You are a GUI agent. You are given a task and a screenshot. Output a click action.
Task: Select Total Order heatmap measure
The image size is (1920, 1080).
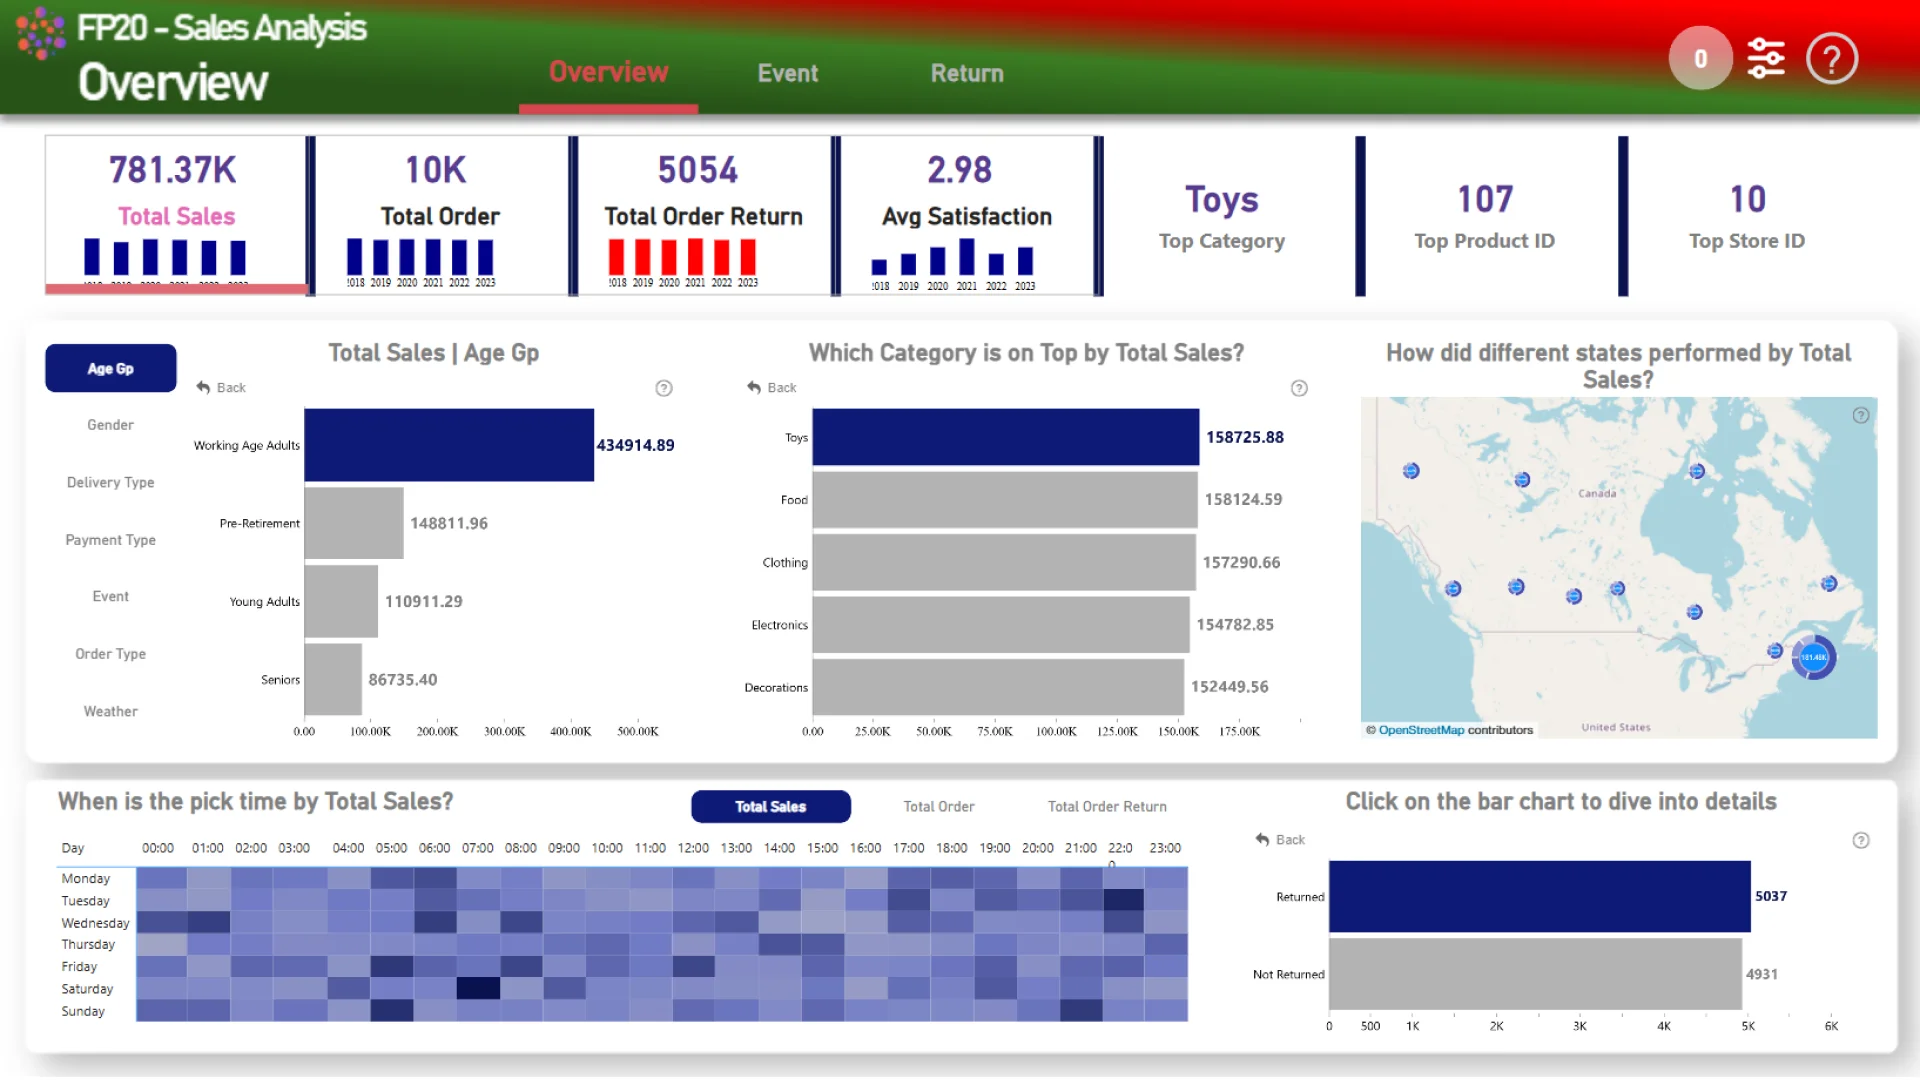(x=939, y=807)
